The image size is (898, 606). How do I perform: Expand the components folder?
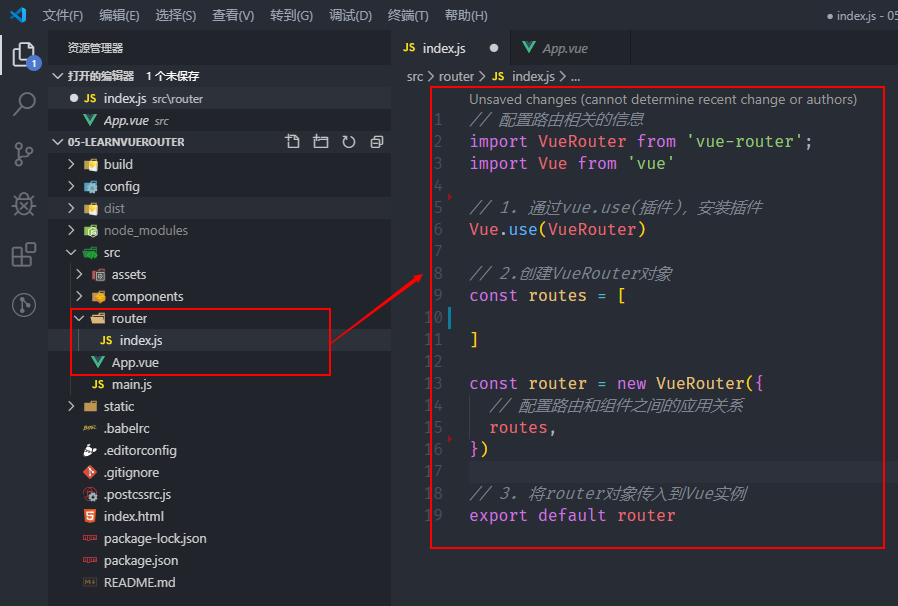tap(79, 296)
